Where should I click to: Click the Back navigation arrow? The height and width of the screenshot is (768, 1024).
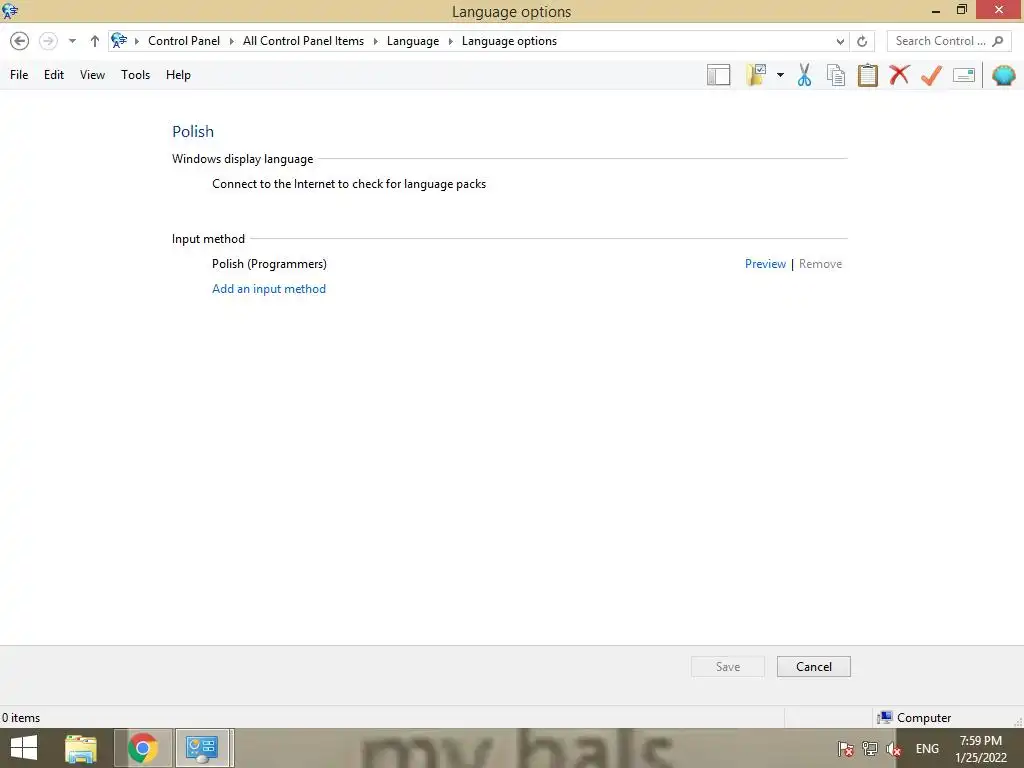coord(20,40)
